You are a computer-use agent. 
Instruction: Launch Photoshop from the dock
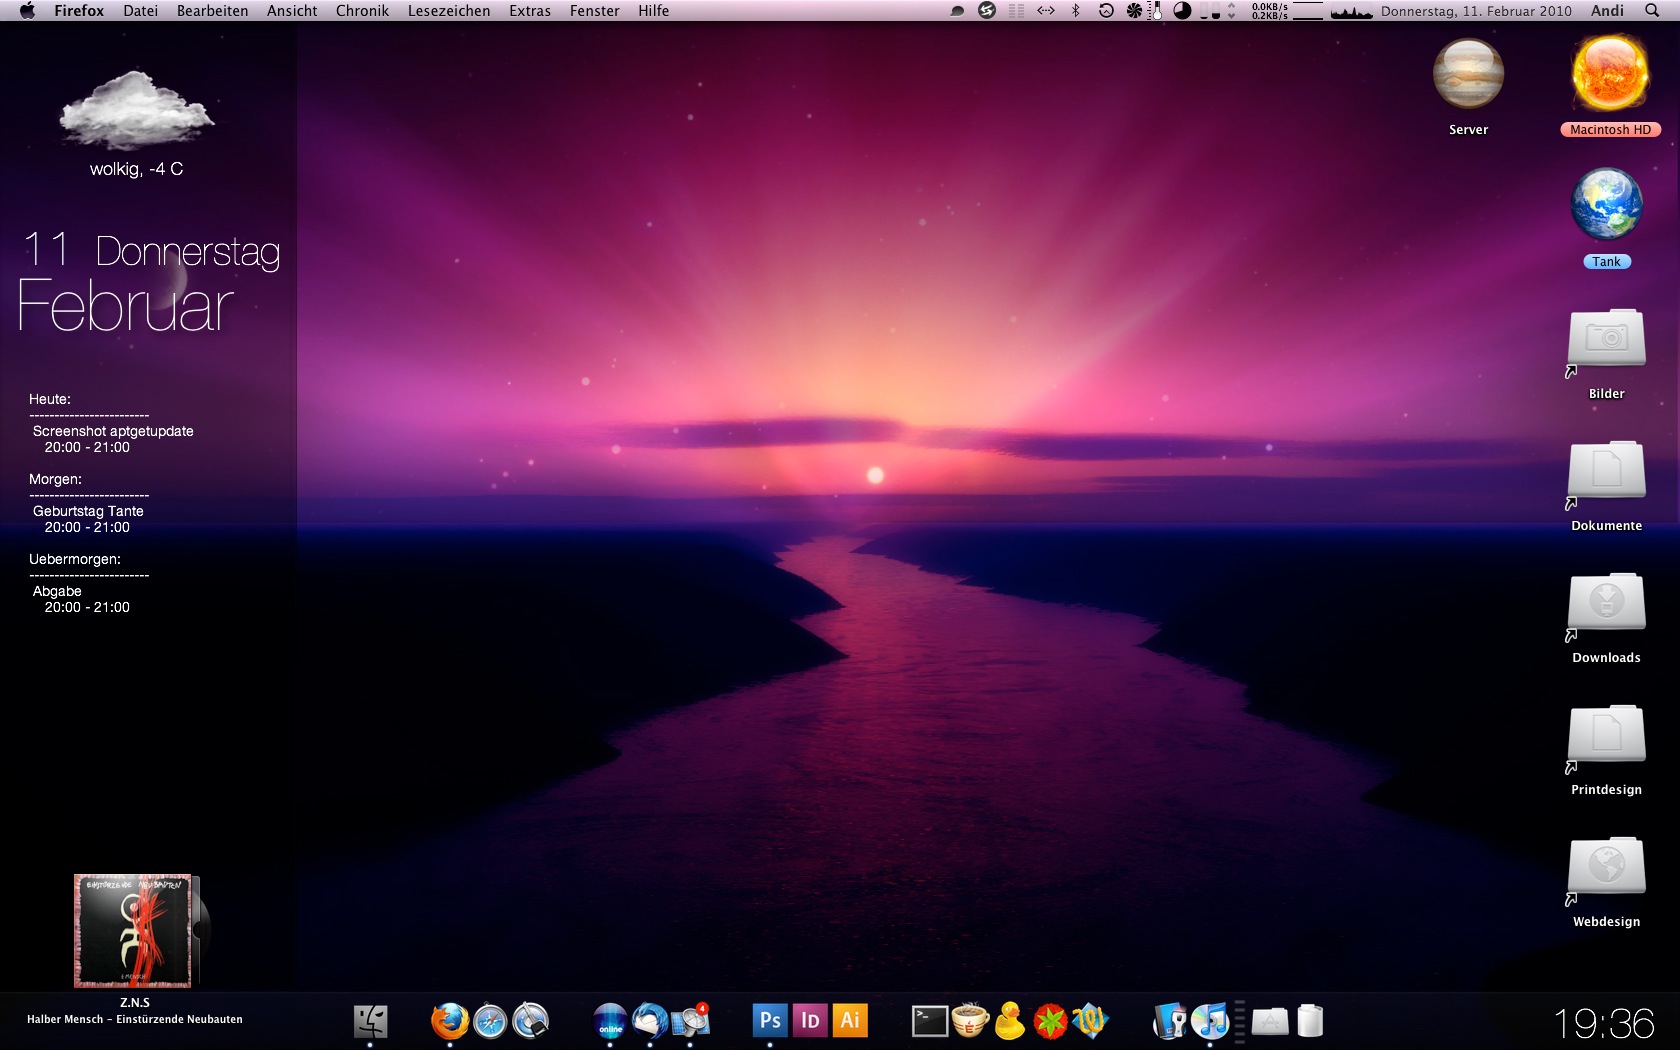click(x=769, y=1021)
